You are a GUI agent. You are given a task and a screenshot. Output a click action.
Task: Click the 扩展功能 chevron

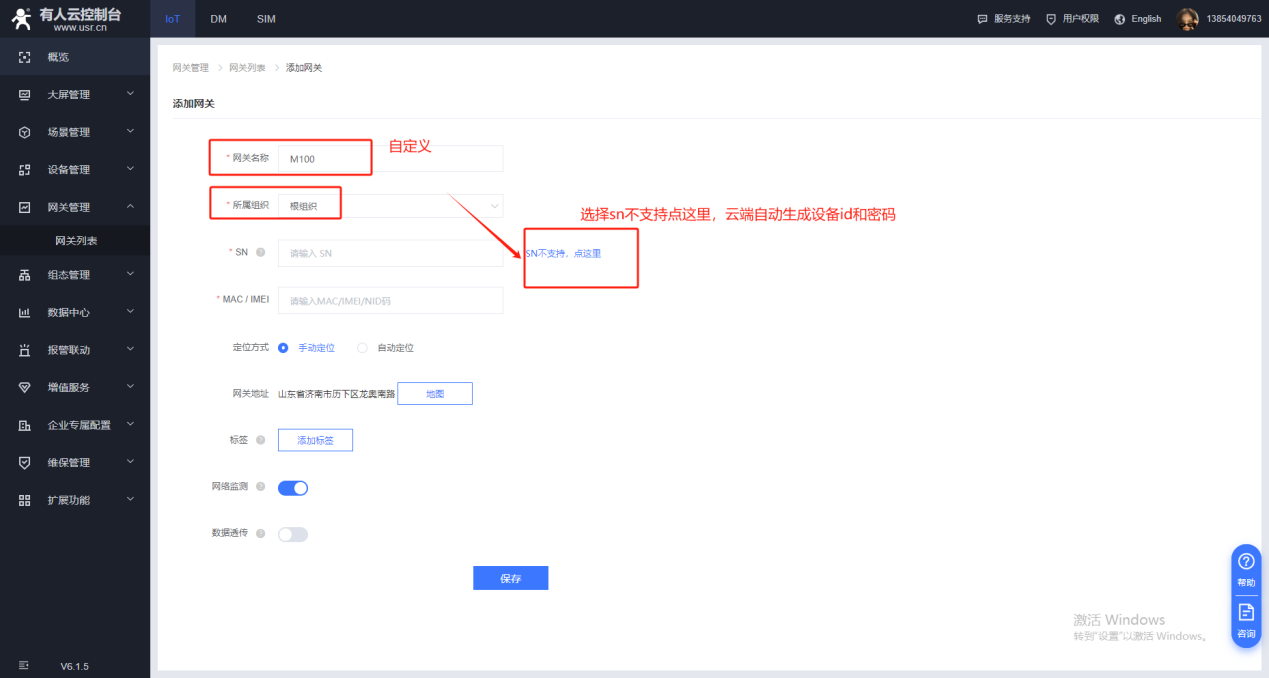point(130,499)
